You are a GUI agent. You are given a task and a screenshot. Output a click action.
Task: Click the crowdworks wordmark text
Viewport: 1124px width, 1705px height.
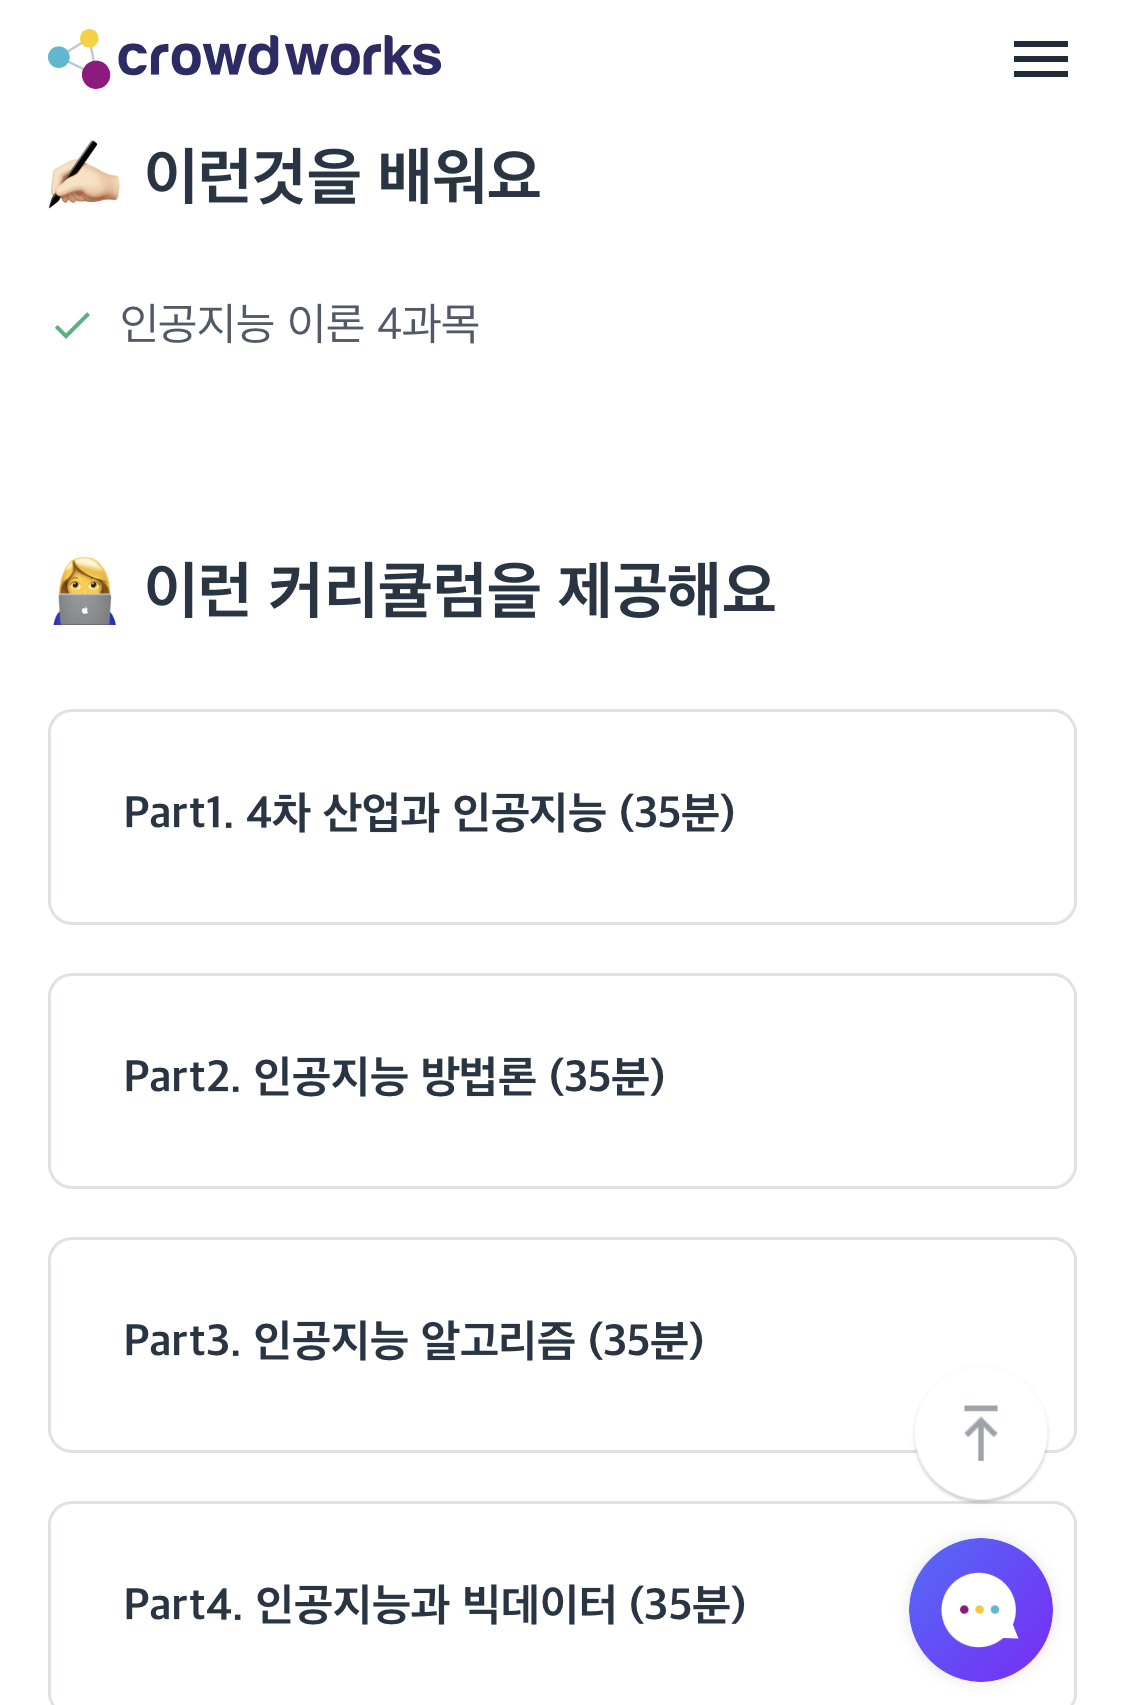[279, 57]
